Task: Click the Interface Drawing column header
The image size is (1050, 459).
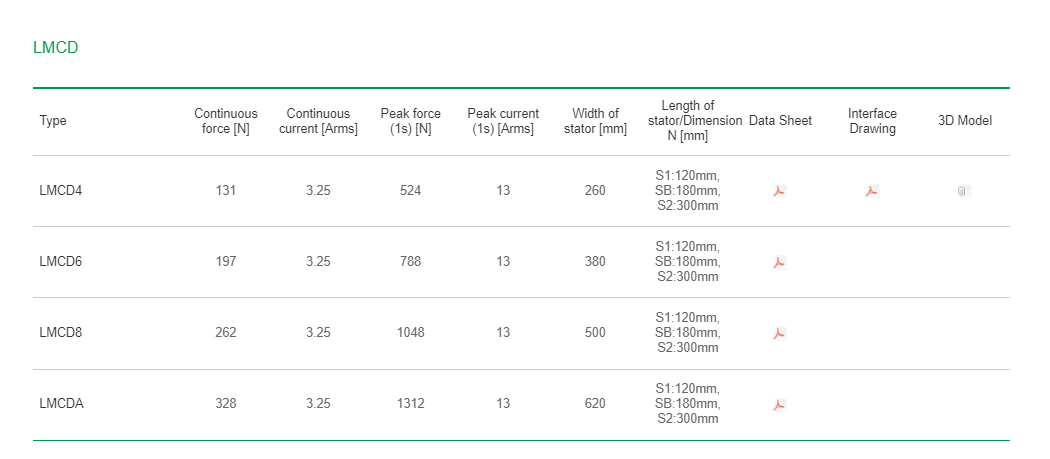Action: tap(873, 121)
